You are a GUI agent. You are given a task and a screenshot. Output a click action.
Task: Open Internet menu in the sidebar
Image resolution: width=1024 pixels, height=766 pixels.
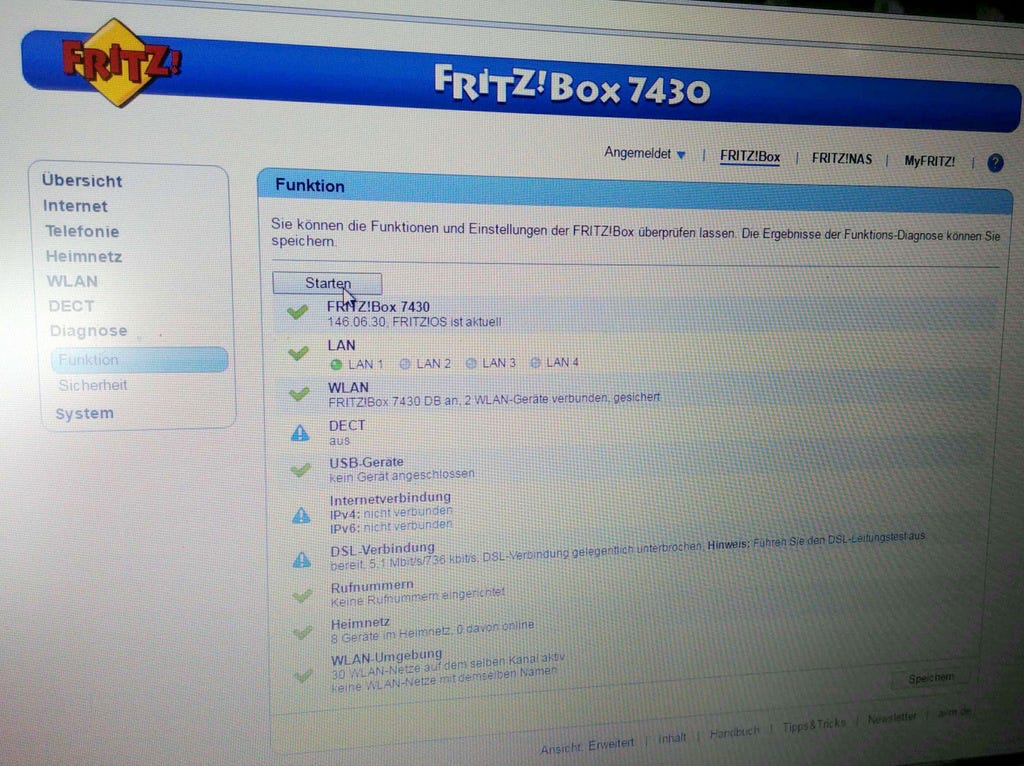75,206
